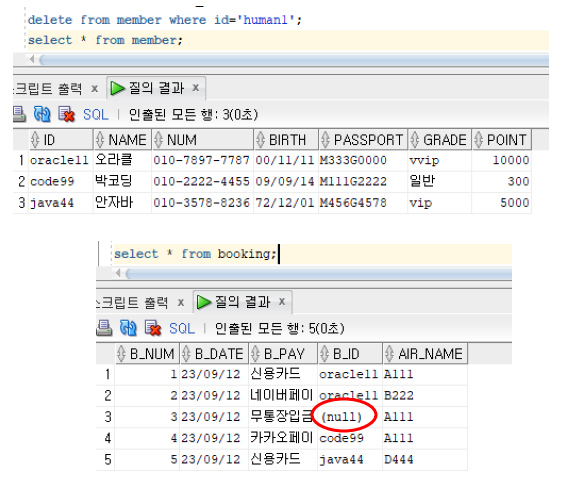Sort by the NAME column header
Viewport: 564px width, 488px height.
point(122,140)
